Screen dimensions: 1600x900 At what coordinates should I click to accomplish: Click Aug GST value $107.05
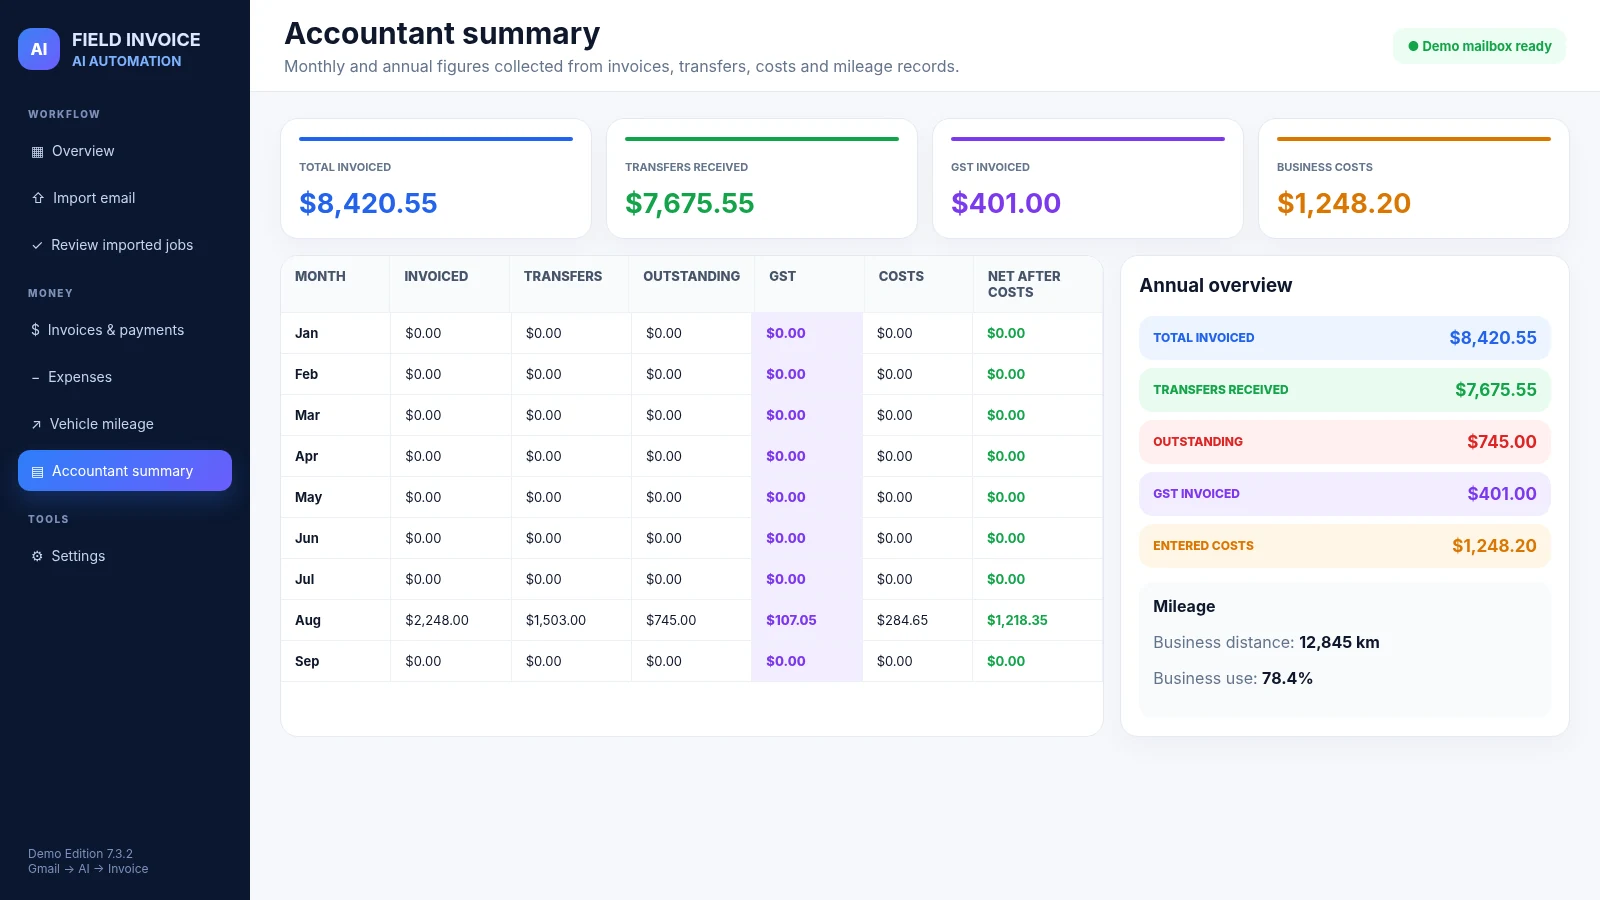[x=791, y=620]
